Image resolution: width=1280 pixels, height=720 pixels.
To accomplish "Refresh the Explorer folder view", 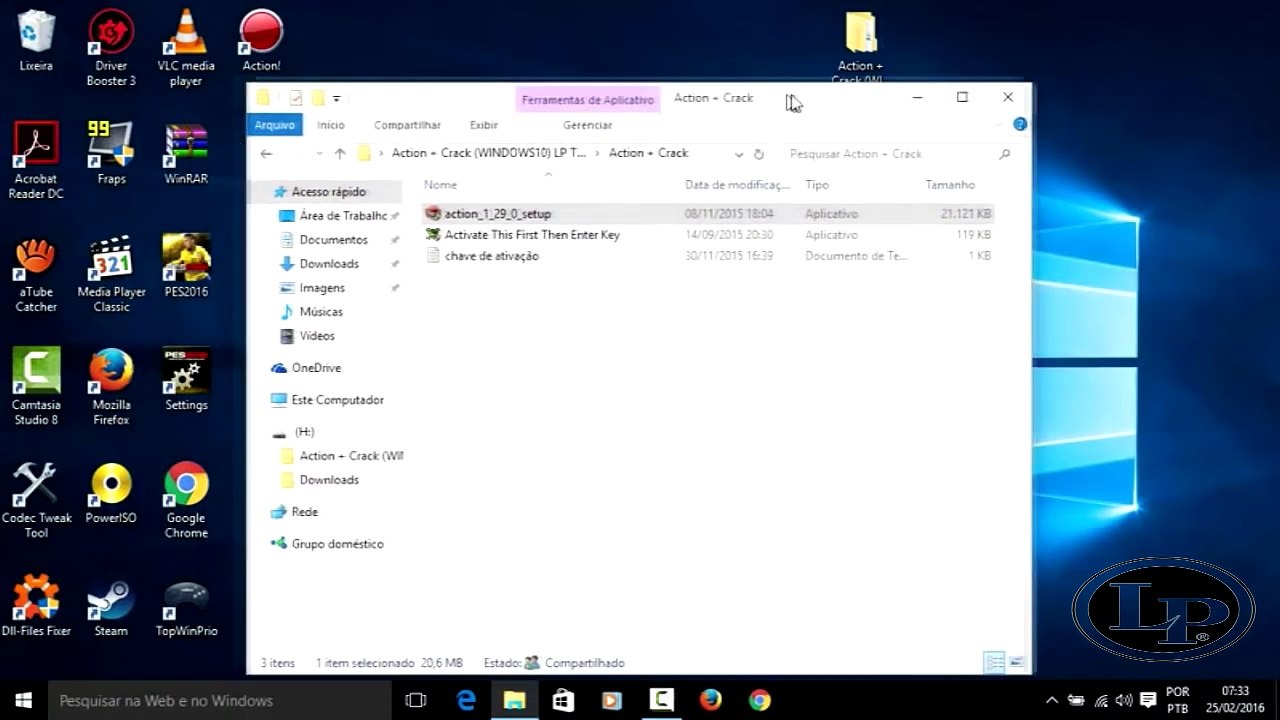I will coord(759,154).
